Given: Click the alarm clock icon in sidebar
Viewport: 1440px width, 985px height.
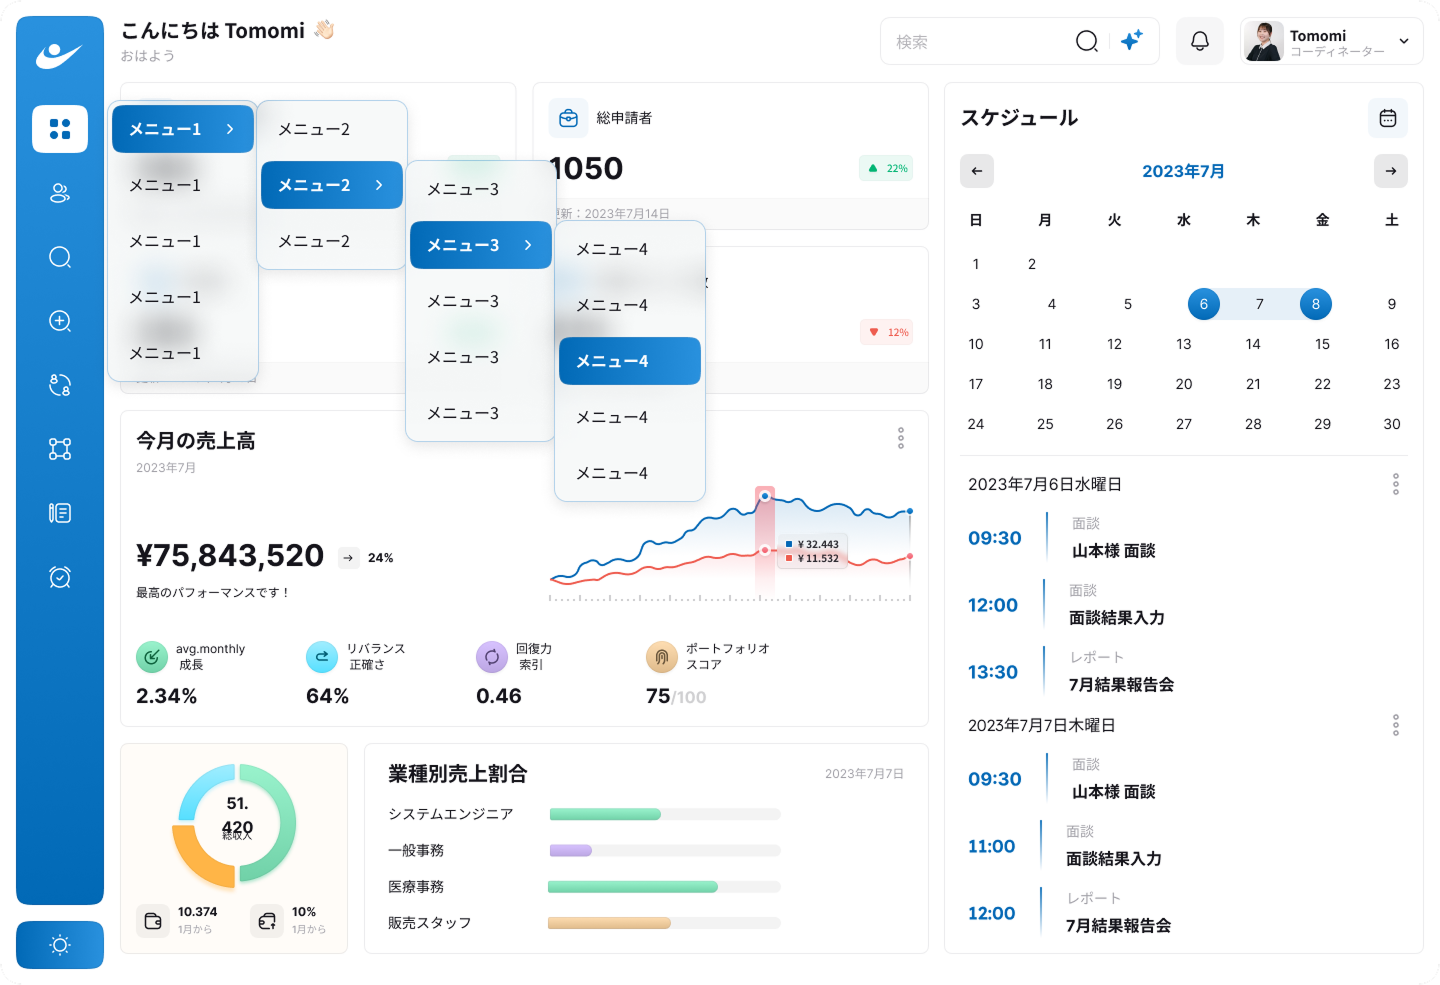Looking at the screenshot, I should point(60,577).
